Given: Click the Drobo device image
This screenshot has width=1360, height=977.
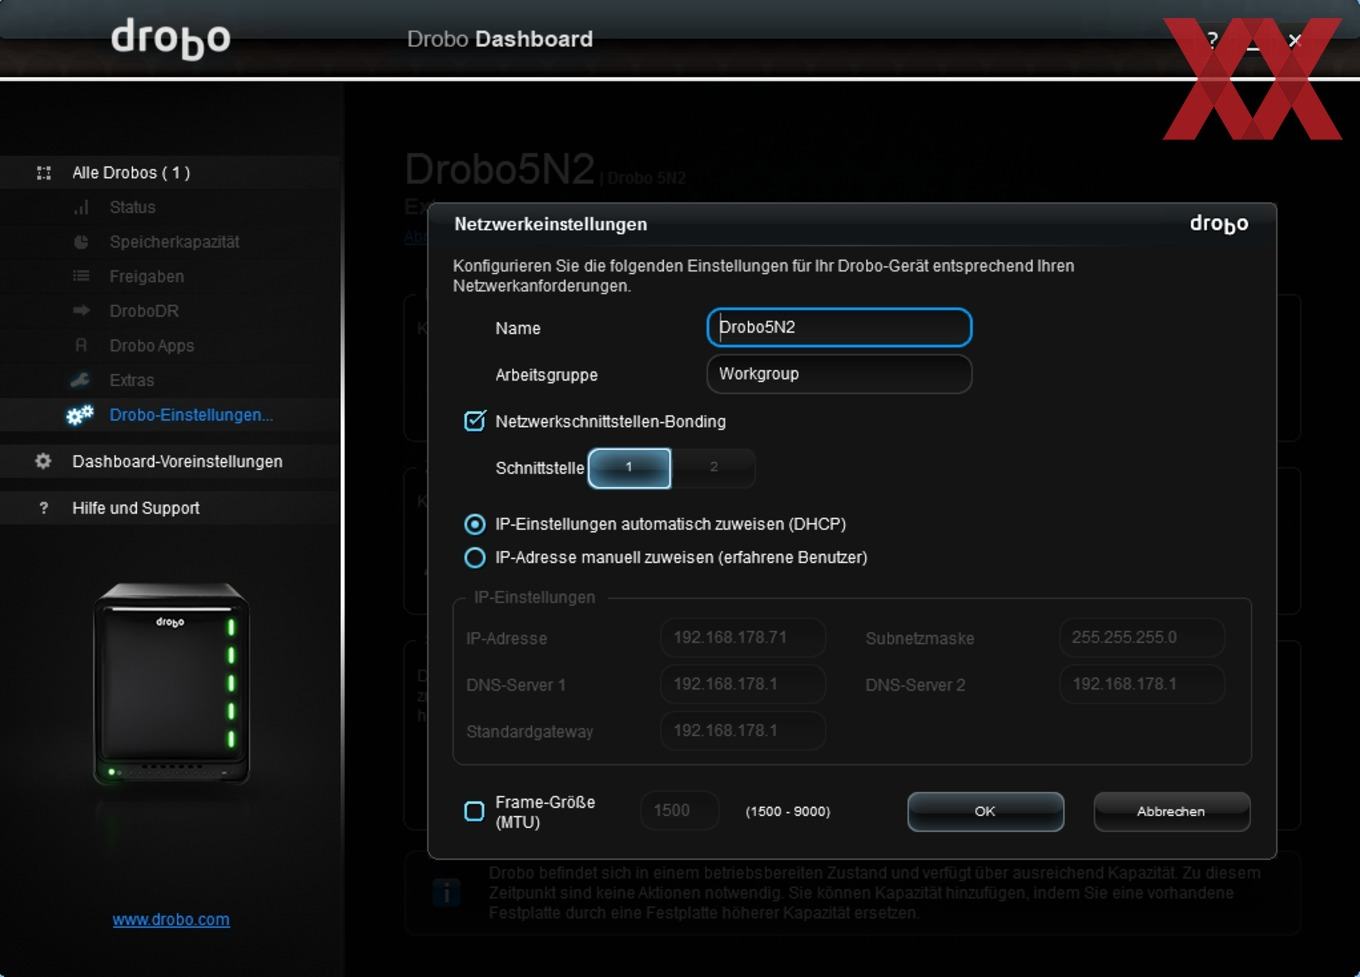Looking at the screenshot, I should [x=171, y=684].
